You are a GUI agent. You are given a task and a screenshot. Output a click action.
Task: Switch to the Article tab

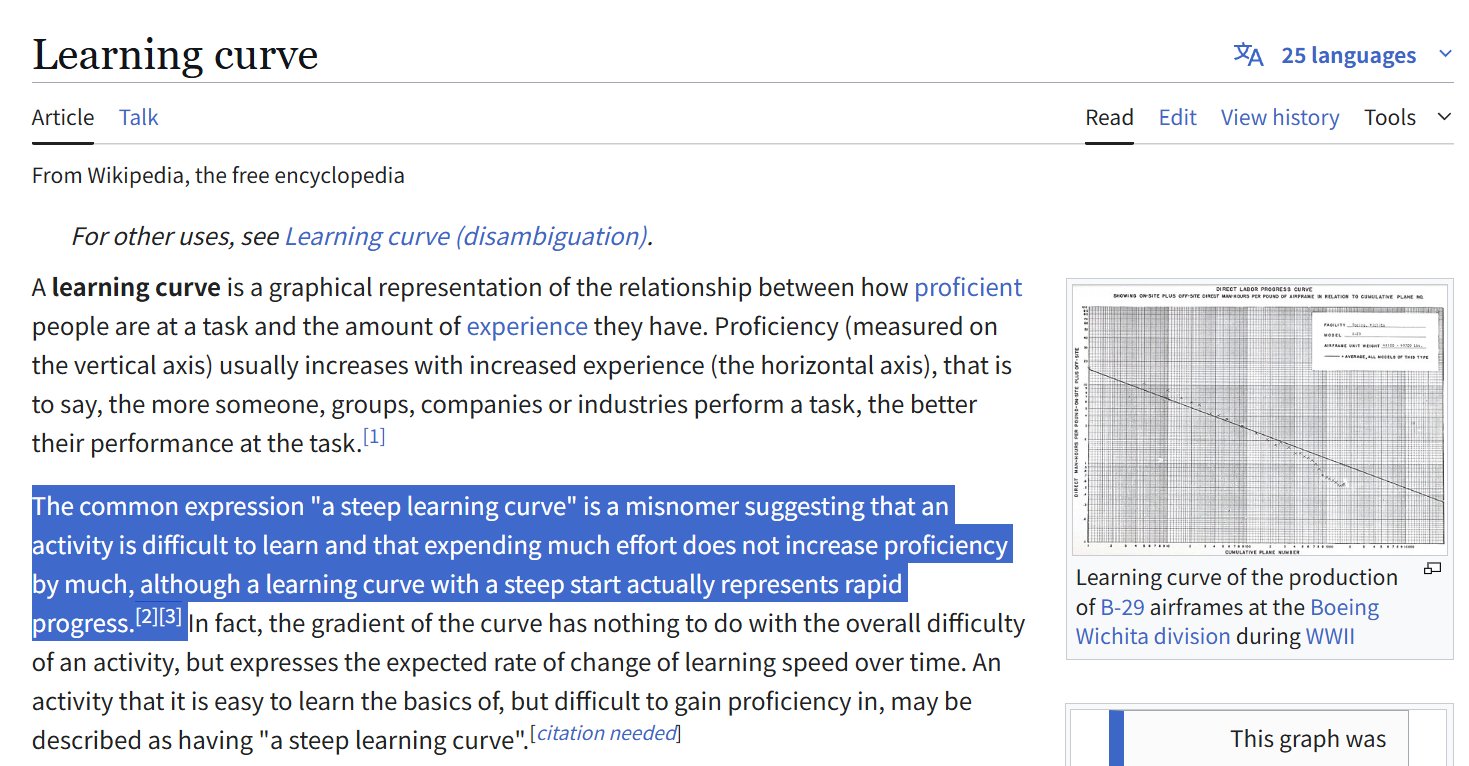point(63,118)
